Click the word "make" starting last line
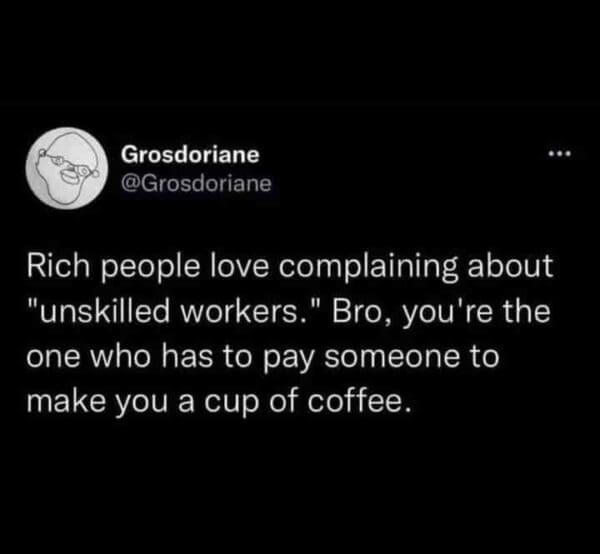 (66, 402)
